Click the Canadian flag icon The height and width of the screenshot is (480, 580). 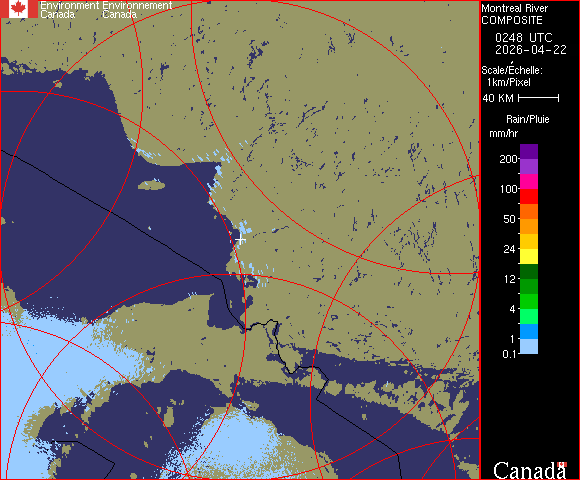(18, 9)
